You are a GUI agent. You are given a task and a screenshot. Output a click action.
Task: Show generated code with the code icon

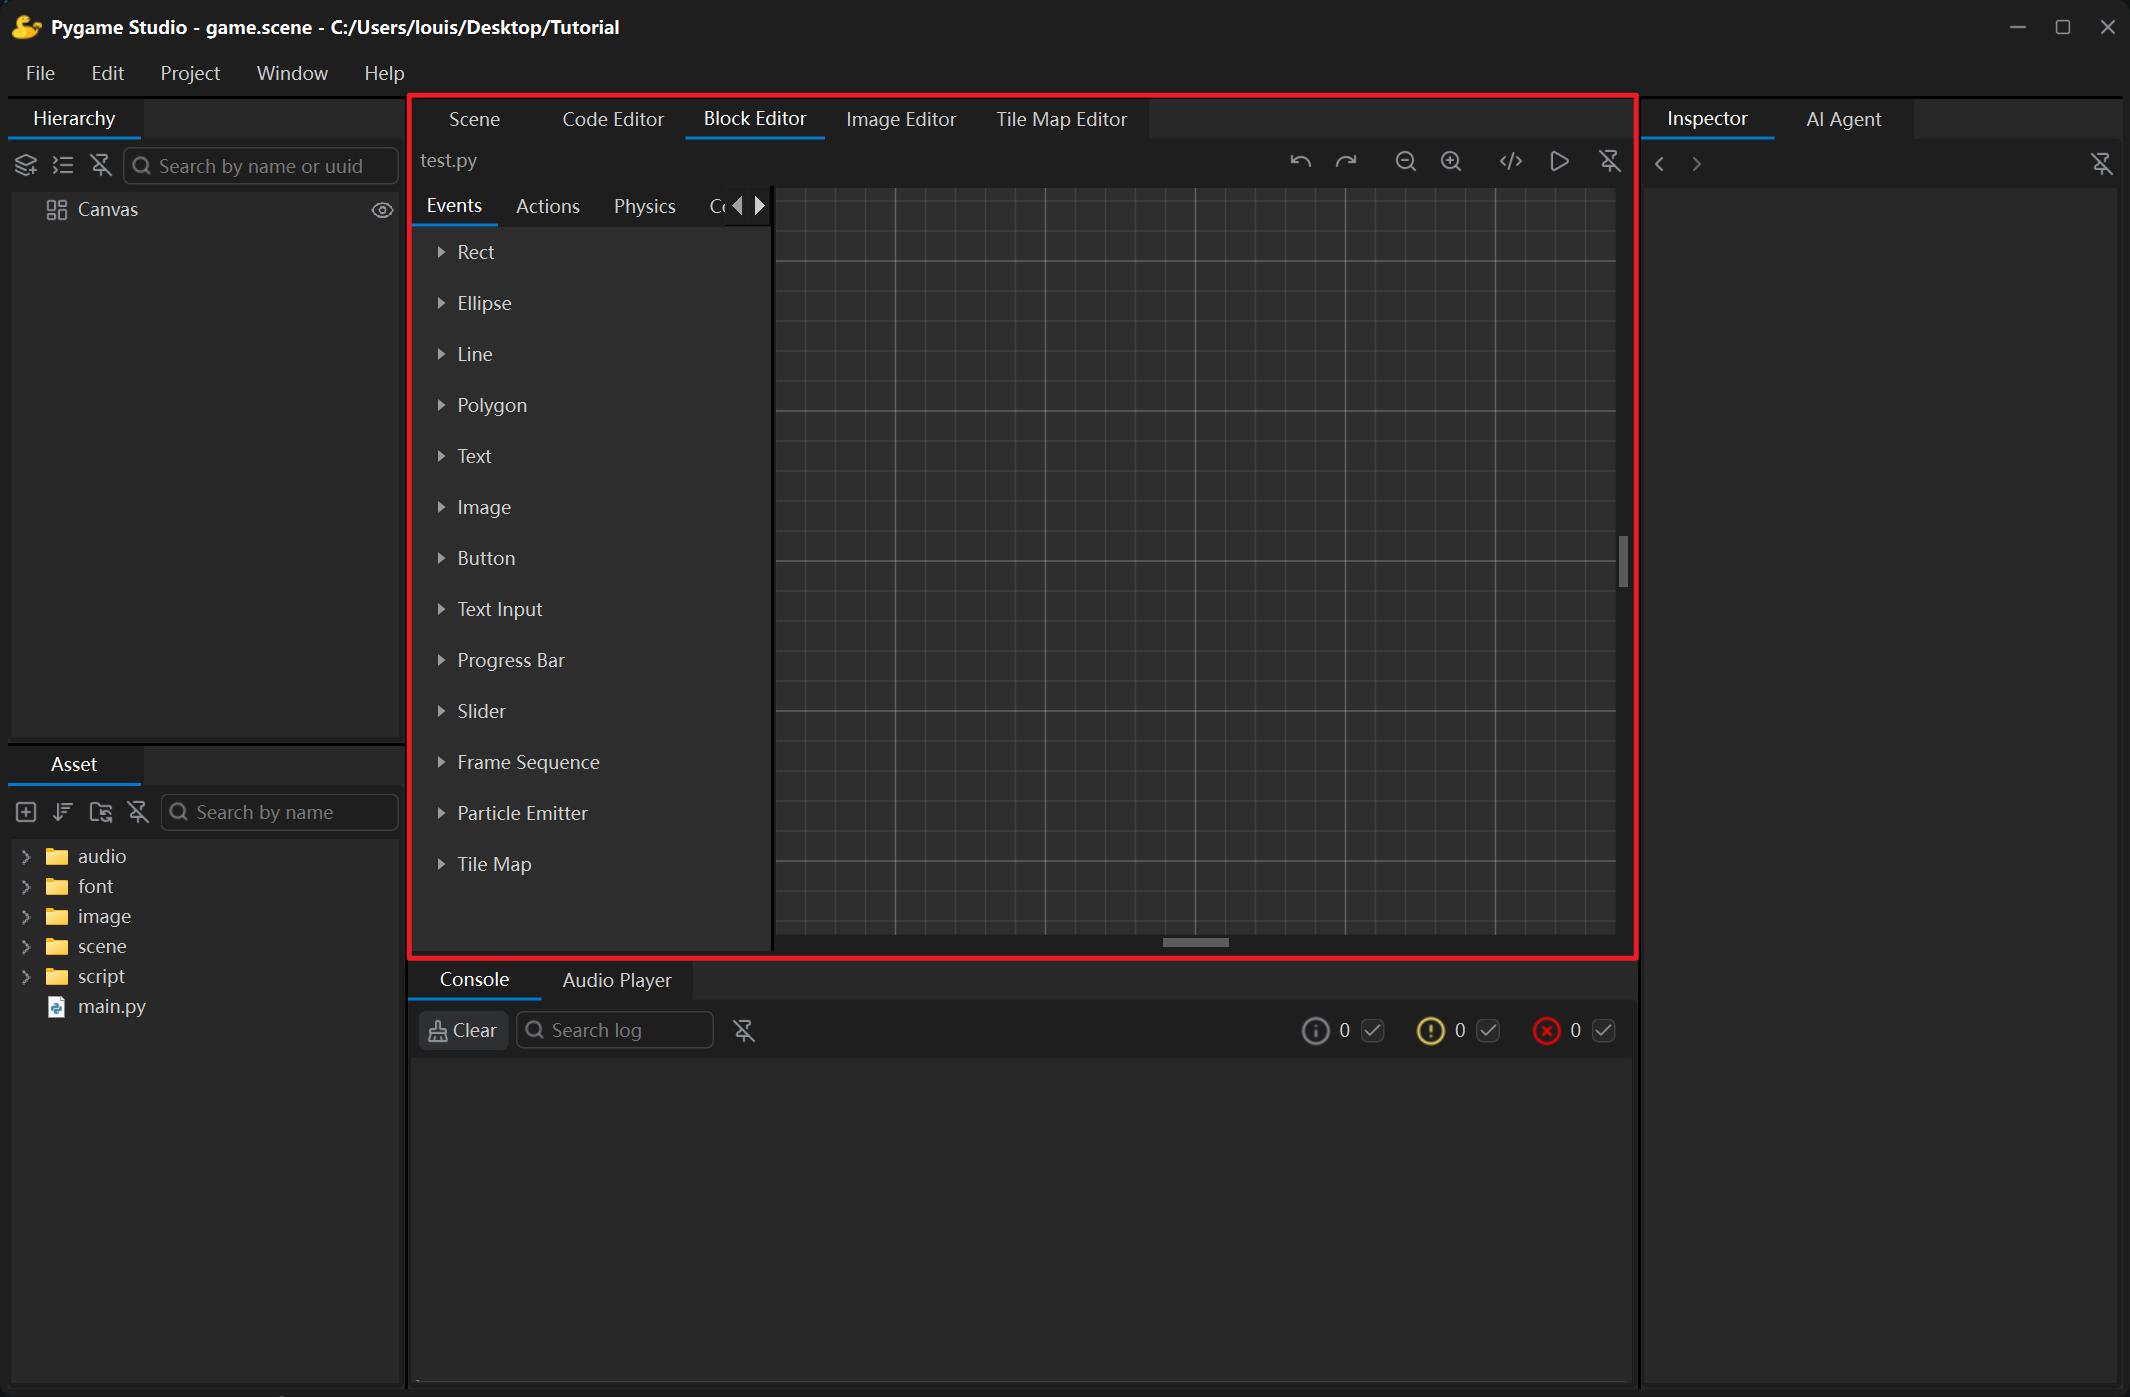click(1511, 161)
